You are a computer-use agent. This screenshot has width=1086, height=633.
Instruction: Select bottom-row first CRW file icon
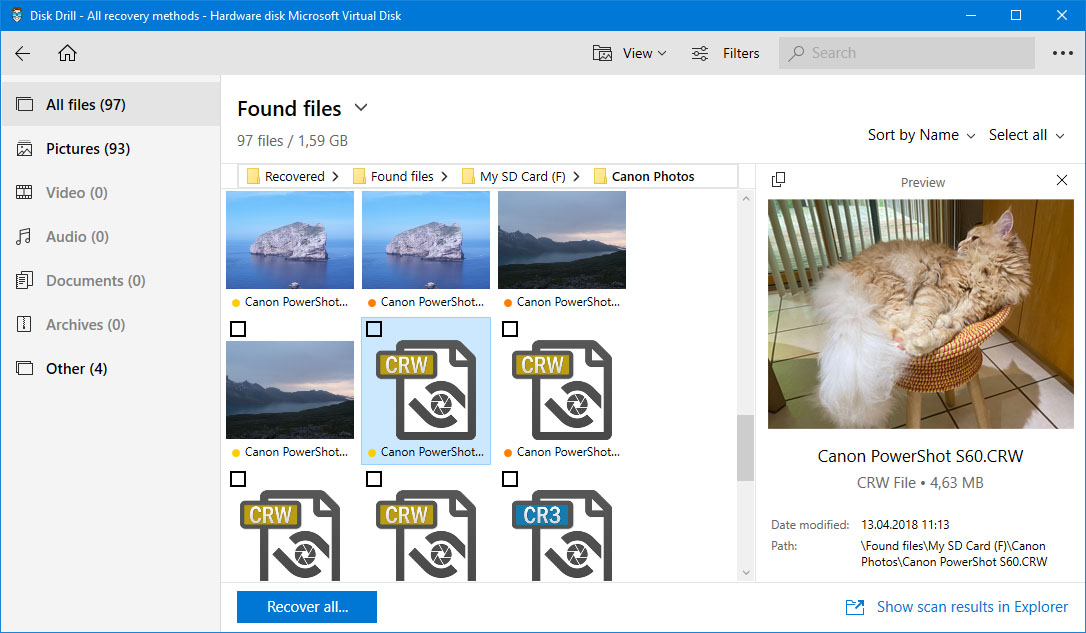click(x=290, y=535)
